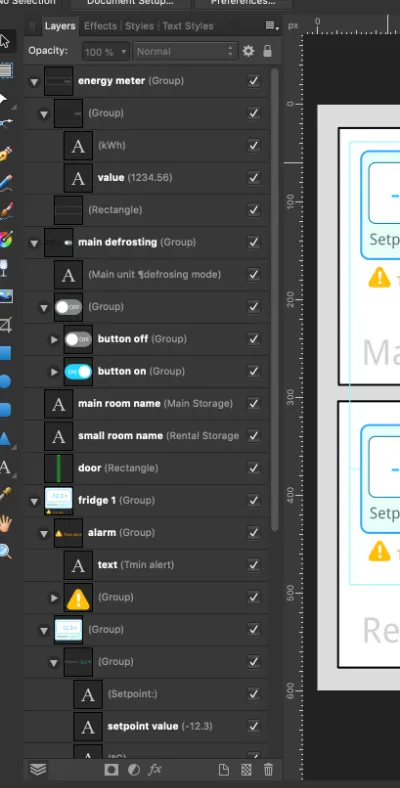Switch to the Effects tab
Viewport: 400px width, 788px height.
click(100, 26)
